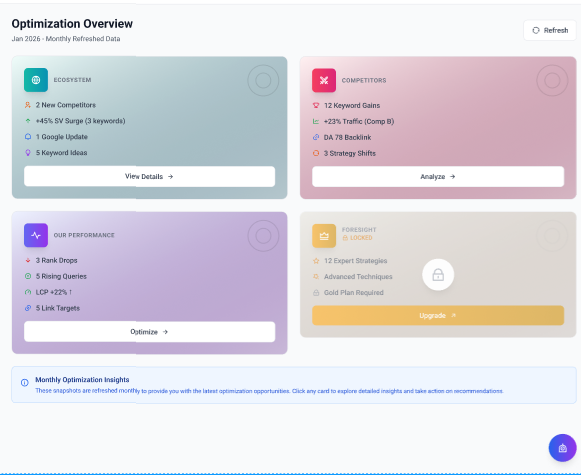Click the icon beside Advanced Techniques
Viewport: 581px width, 475px height.
316,277
